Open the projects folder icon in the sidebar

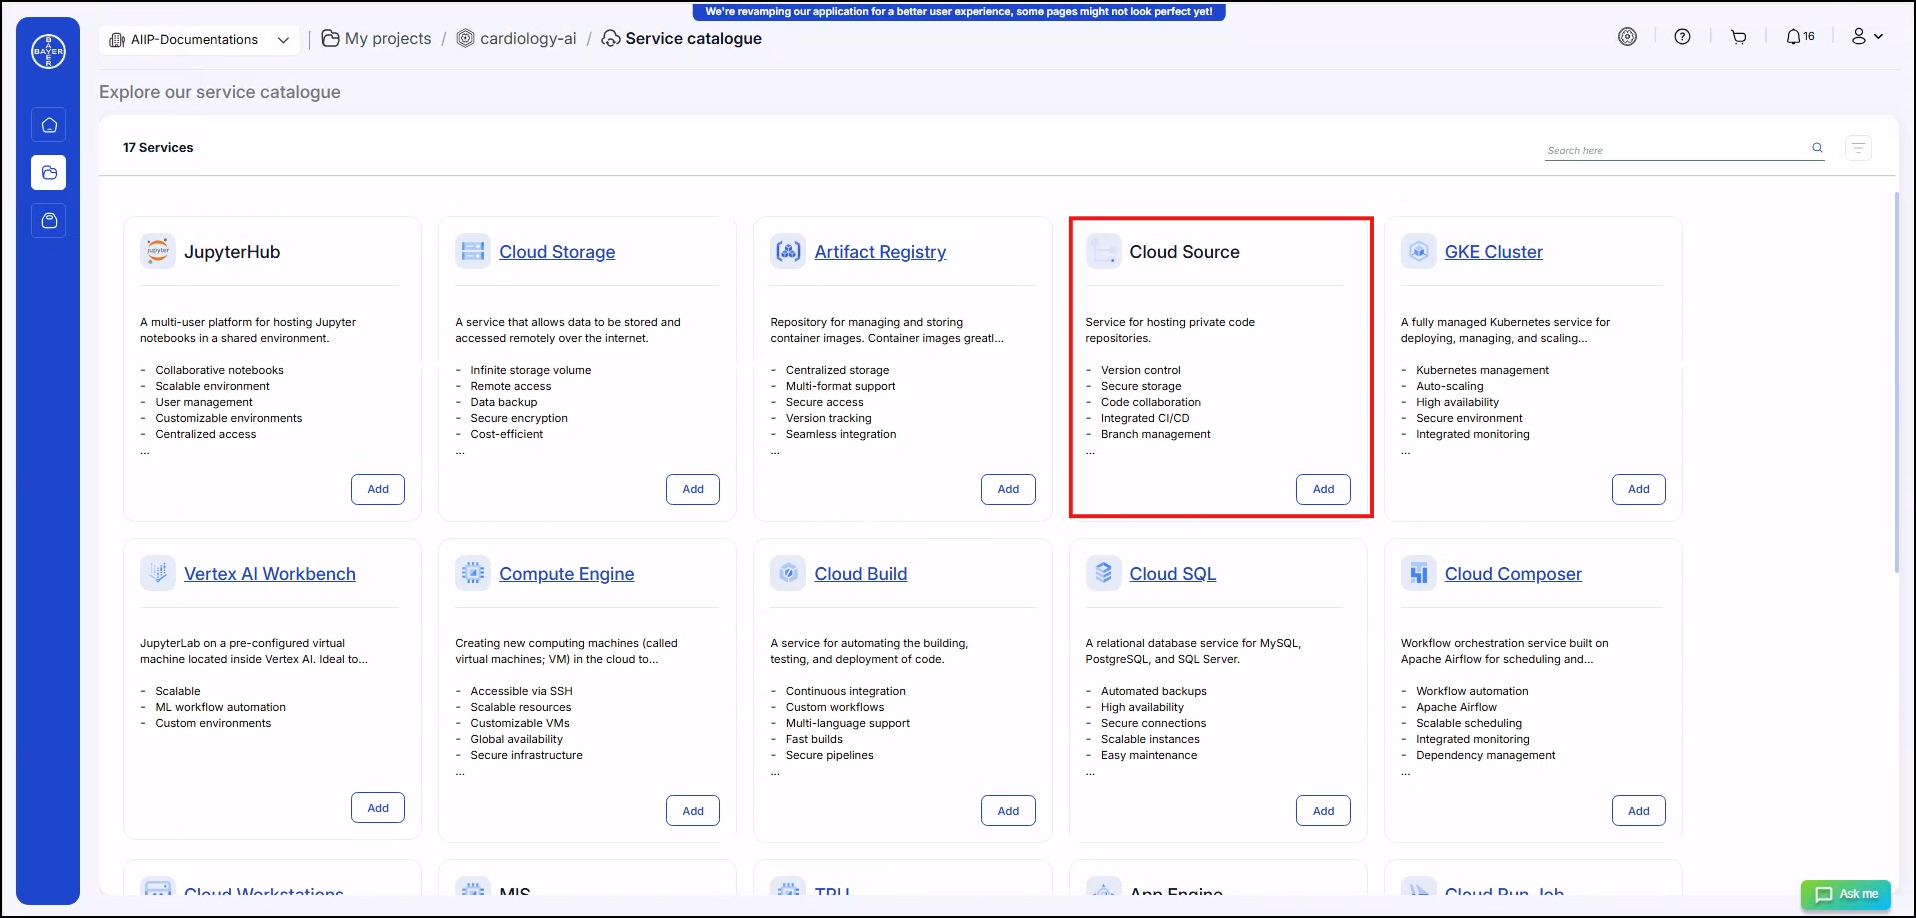pos(49,173)
